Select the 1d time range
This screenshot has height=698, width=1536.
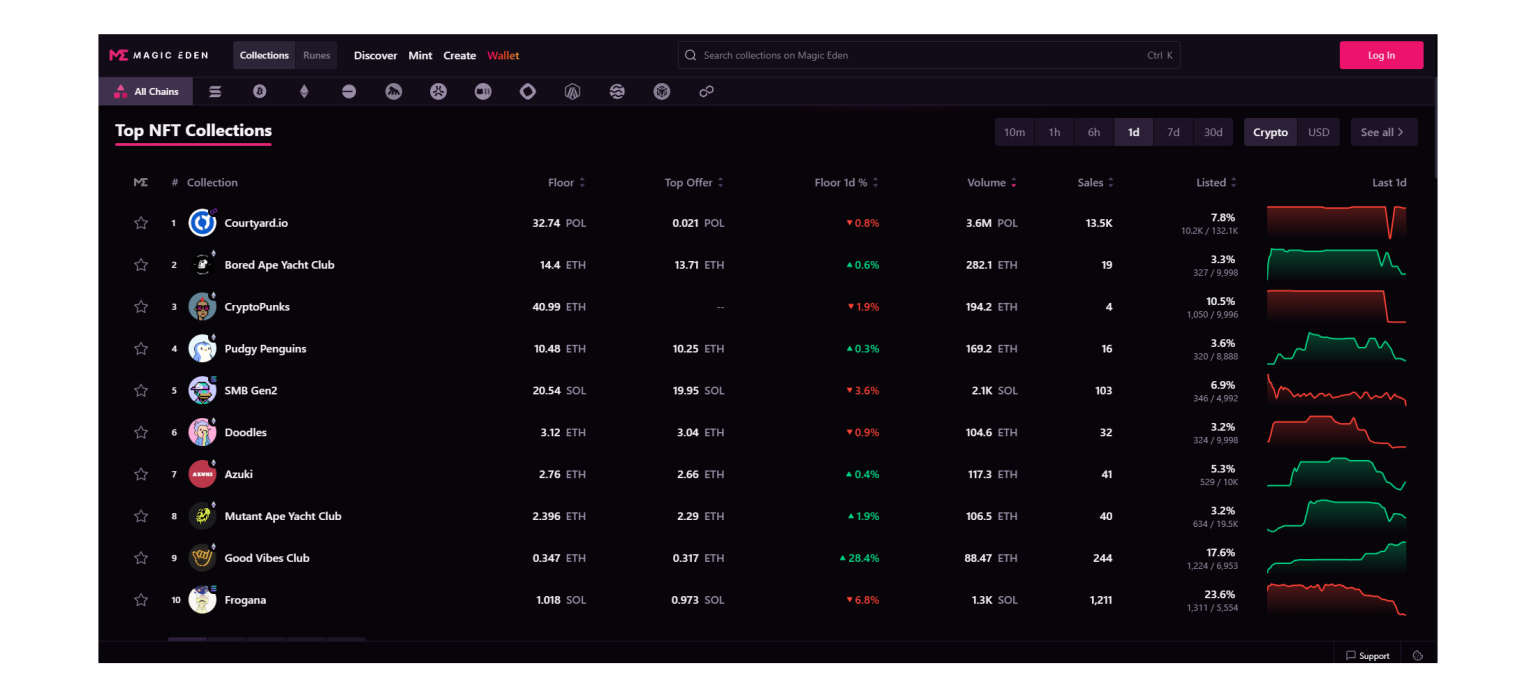point(1134,132)
